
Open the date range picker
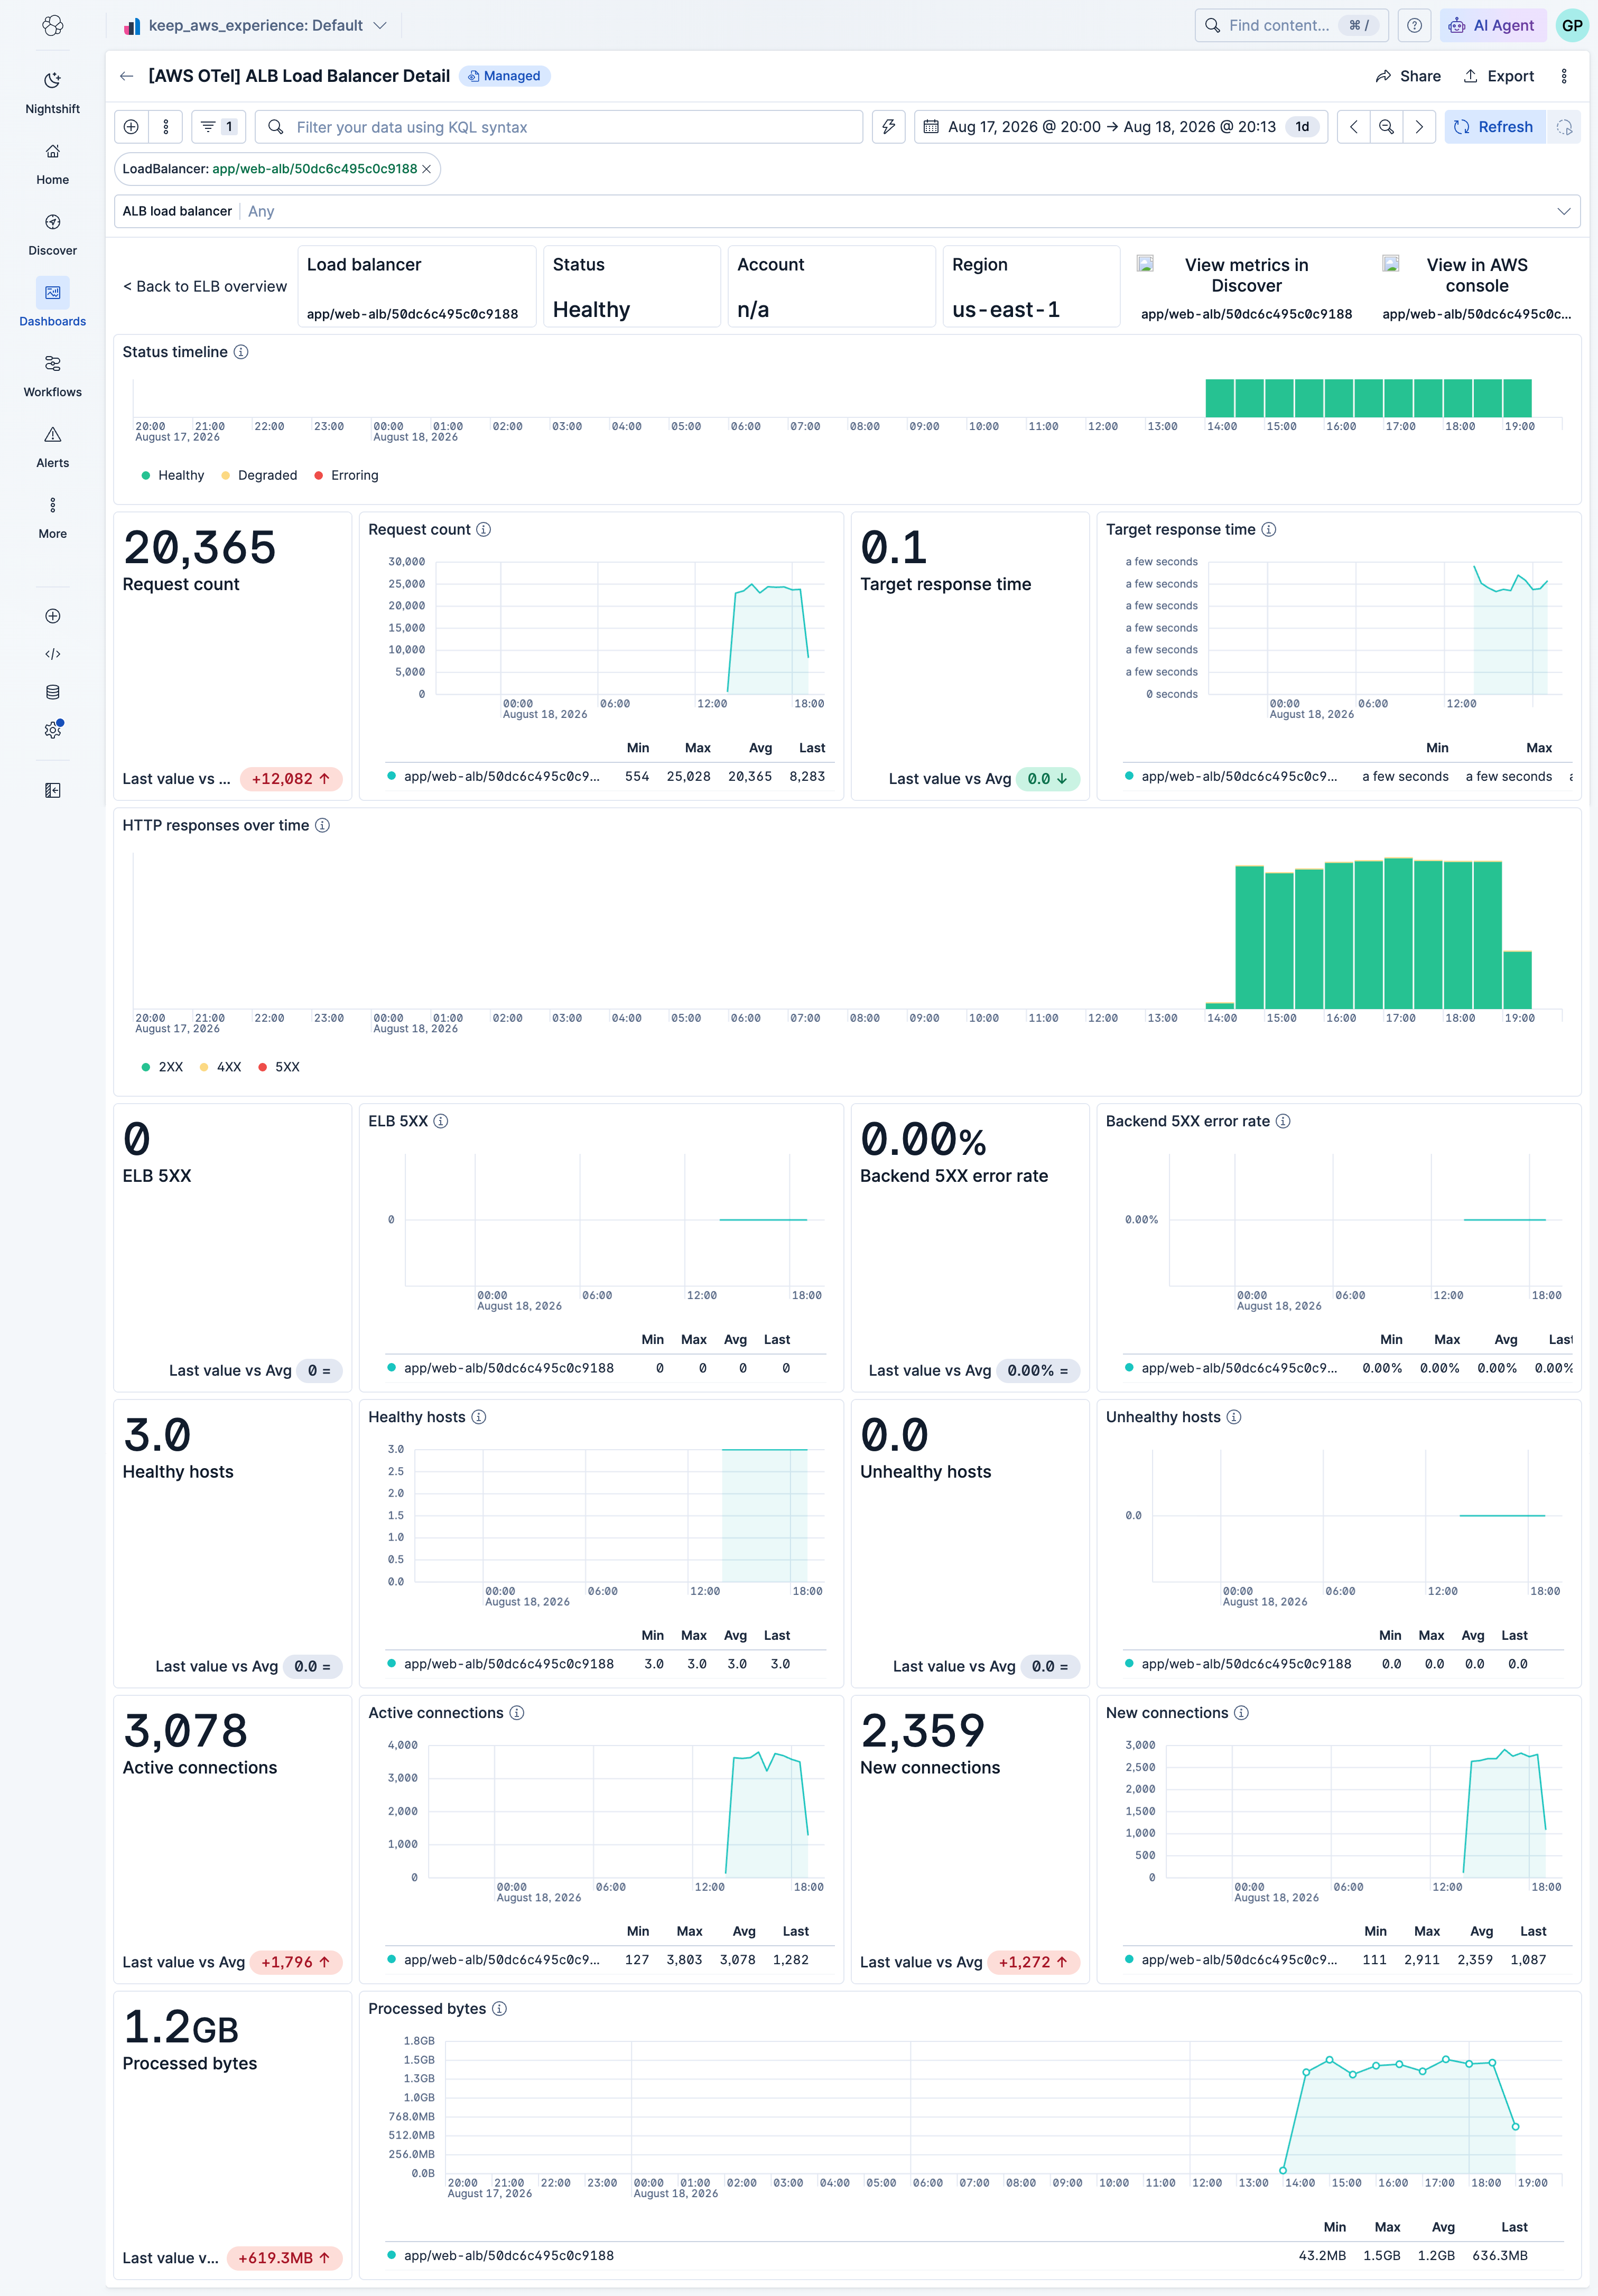(x=1111, y=127)
